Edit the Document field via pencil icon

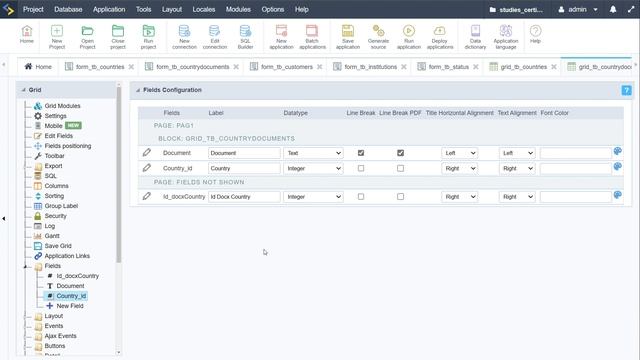147,153
